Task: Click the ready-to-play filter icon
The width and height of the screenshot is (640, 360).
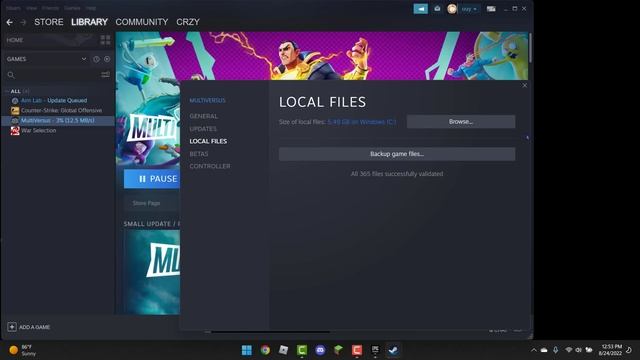Action: click(107, 59)
